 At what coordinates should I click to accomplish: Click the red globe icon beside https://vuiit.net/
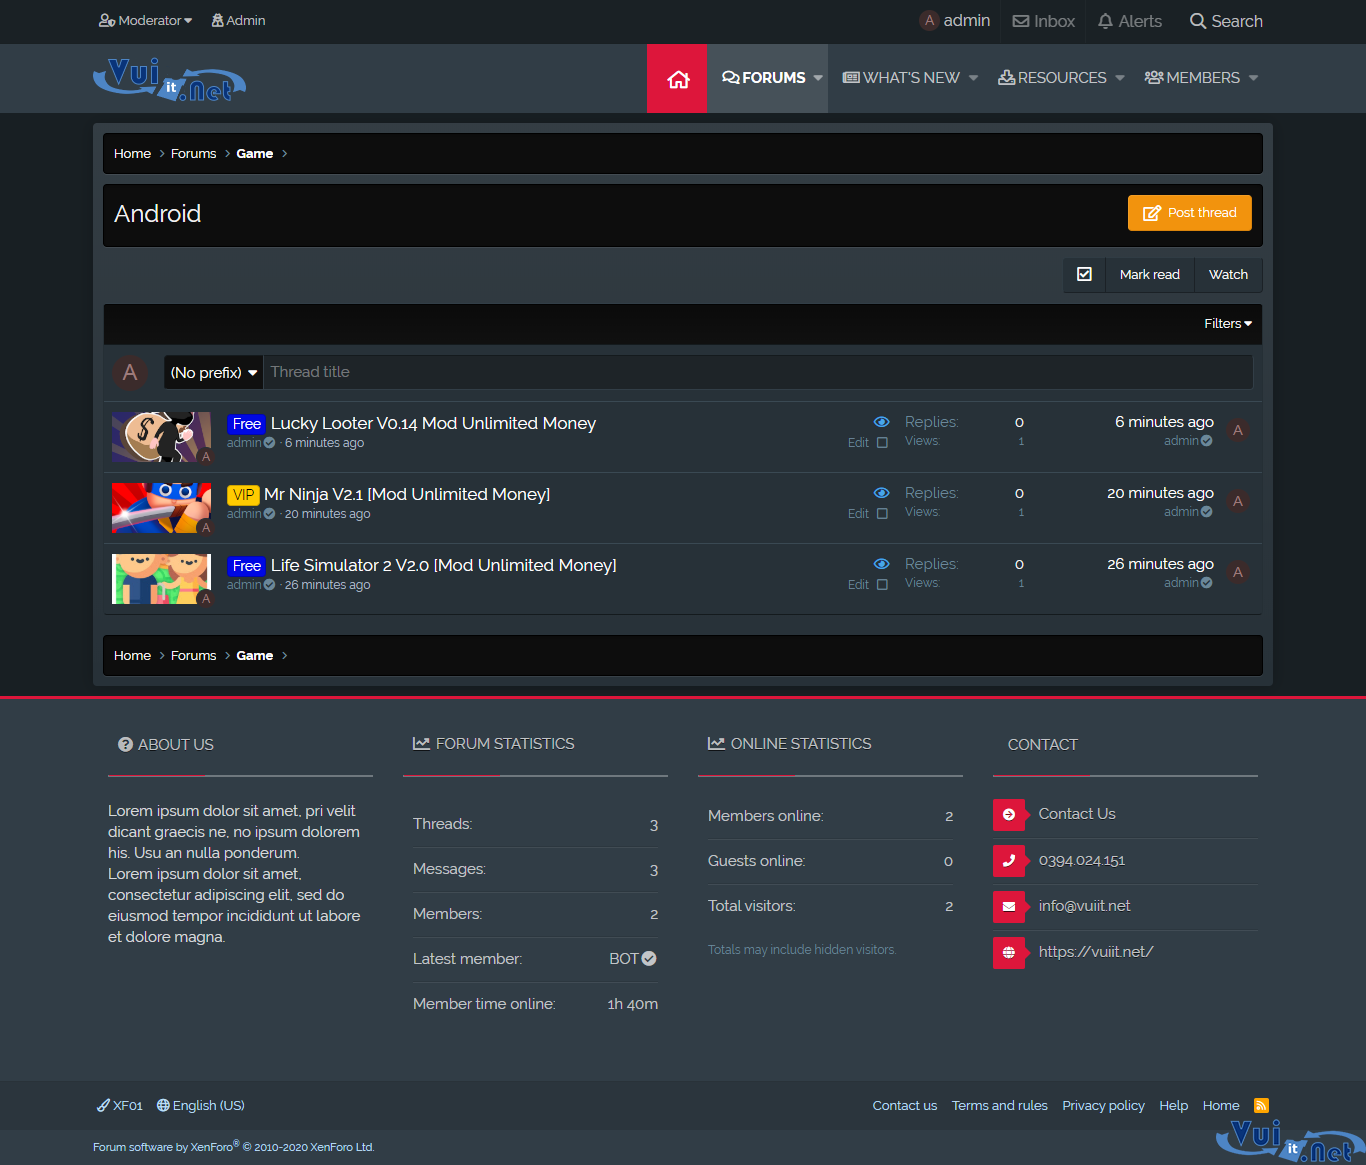click(1009, 953)
